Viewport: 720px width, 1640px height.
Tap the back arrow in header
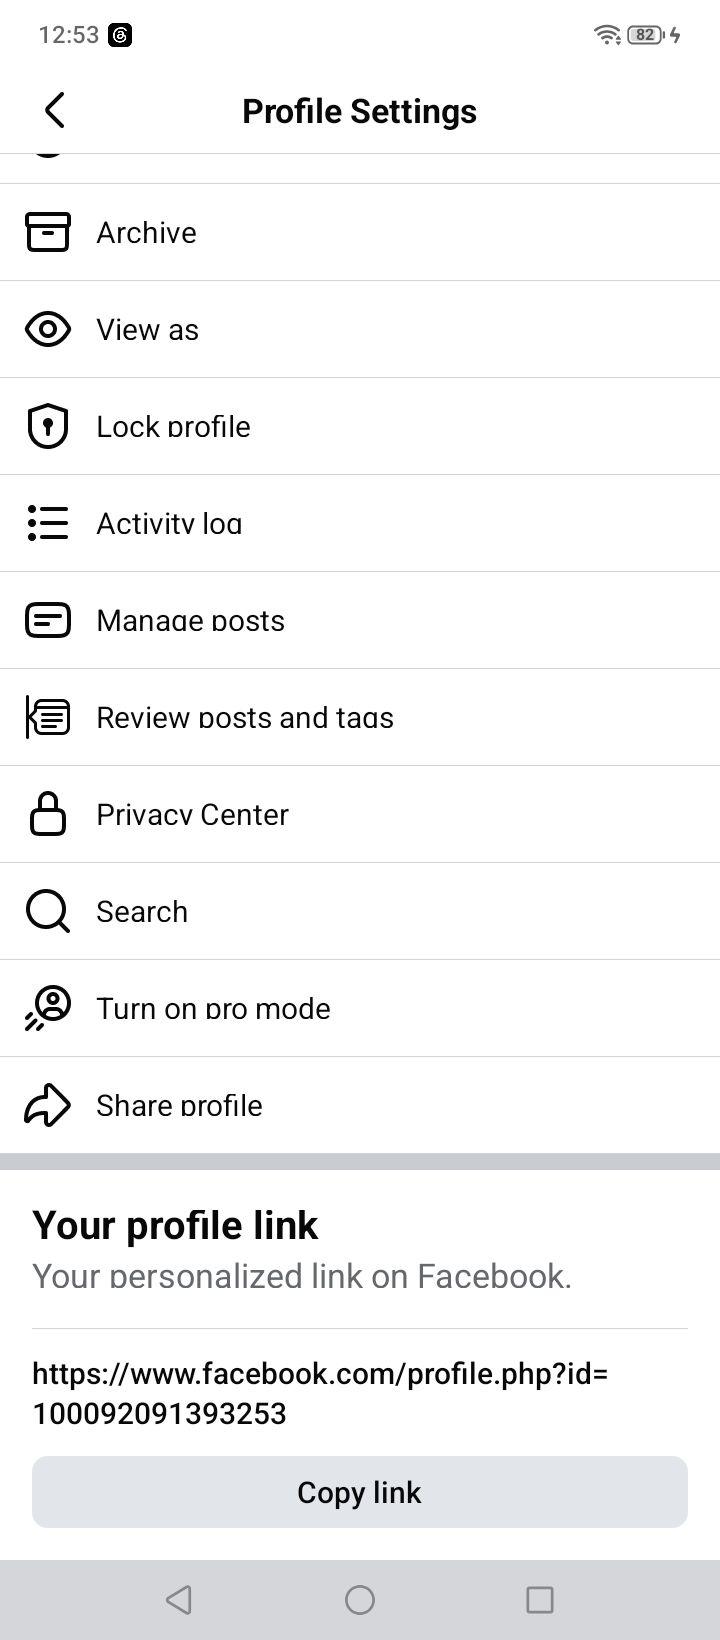coord(55,110)
